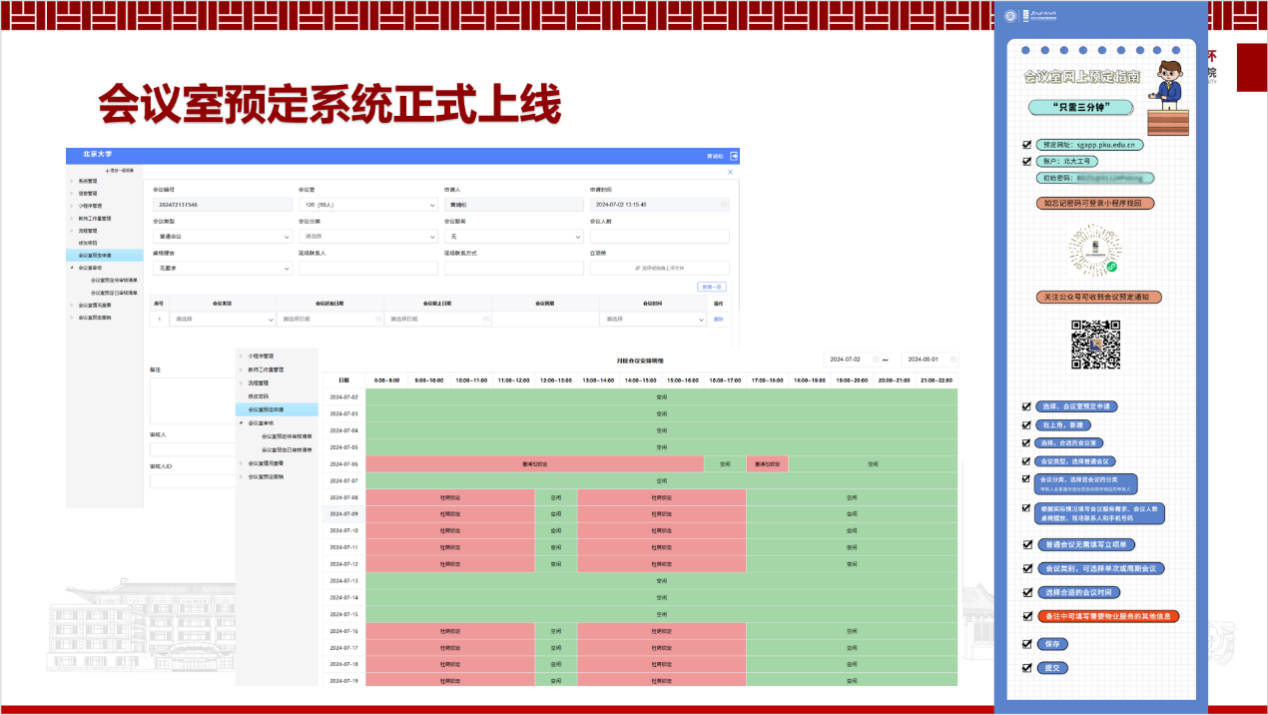Close the booking form with X icon
Viewport: 1268px width, 715px height.
(x=730, y=172)
